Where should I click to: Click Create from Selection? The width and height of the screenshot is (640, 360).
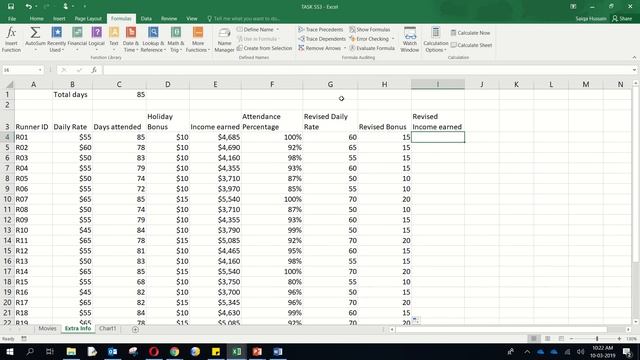[264, 48]
